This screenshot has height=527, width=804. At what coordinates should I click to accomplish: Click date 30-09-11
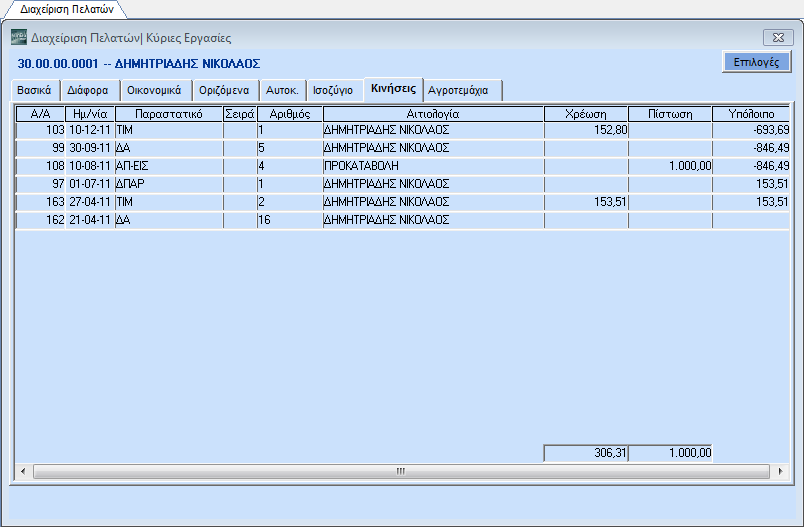coord(90,148)
